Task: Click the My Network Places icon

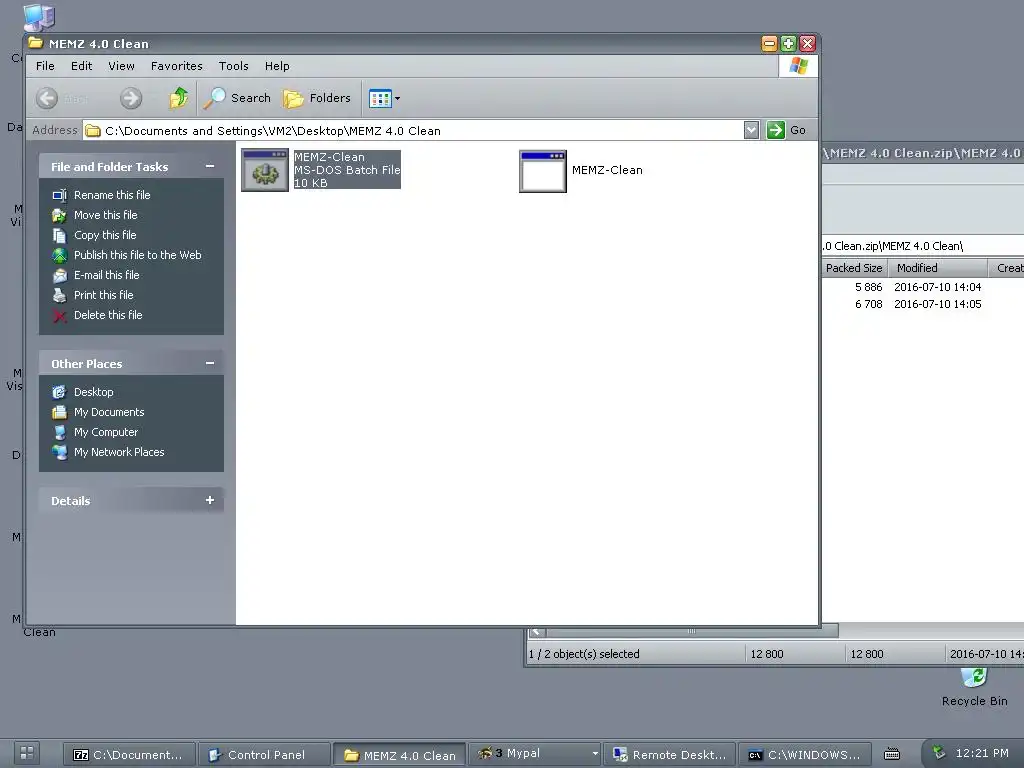Action: click(59, 453)
